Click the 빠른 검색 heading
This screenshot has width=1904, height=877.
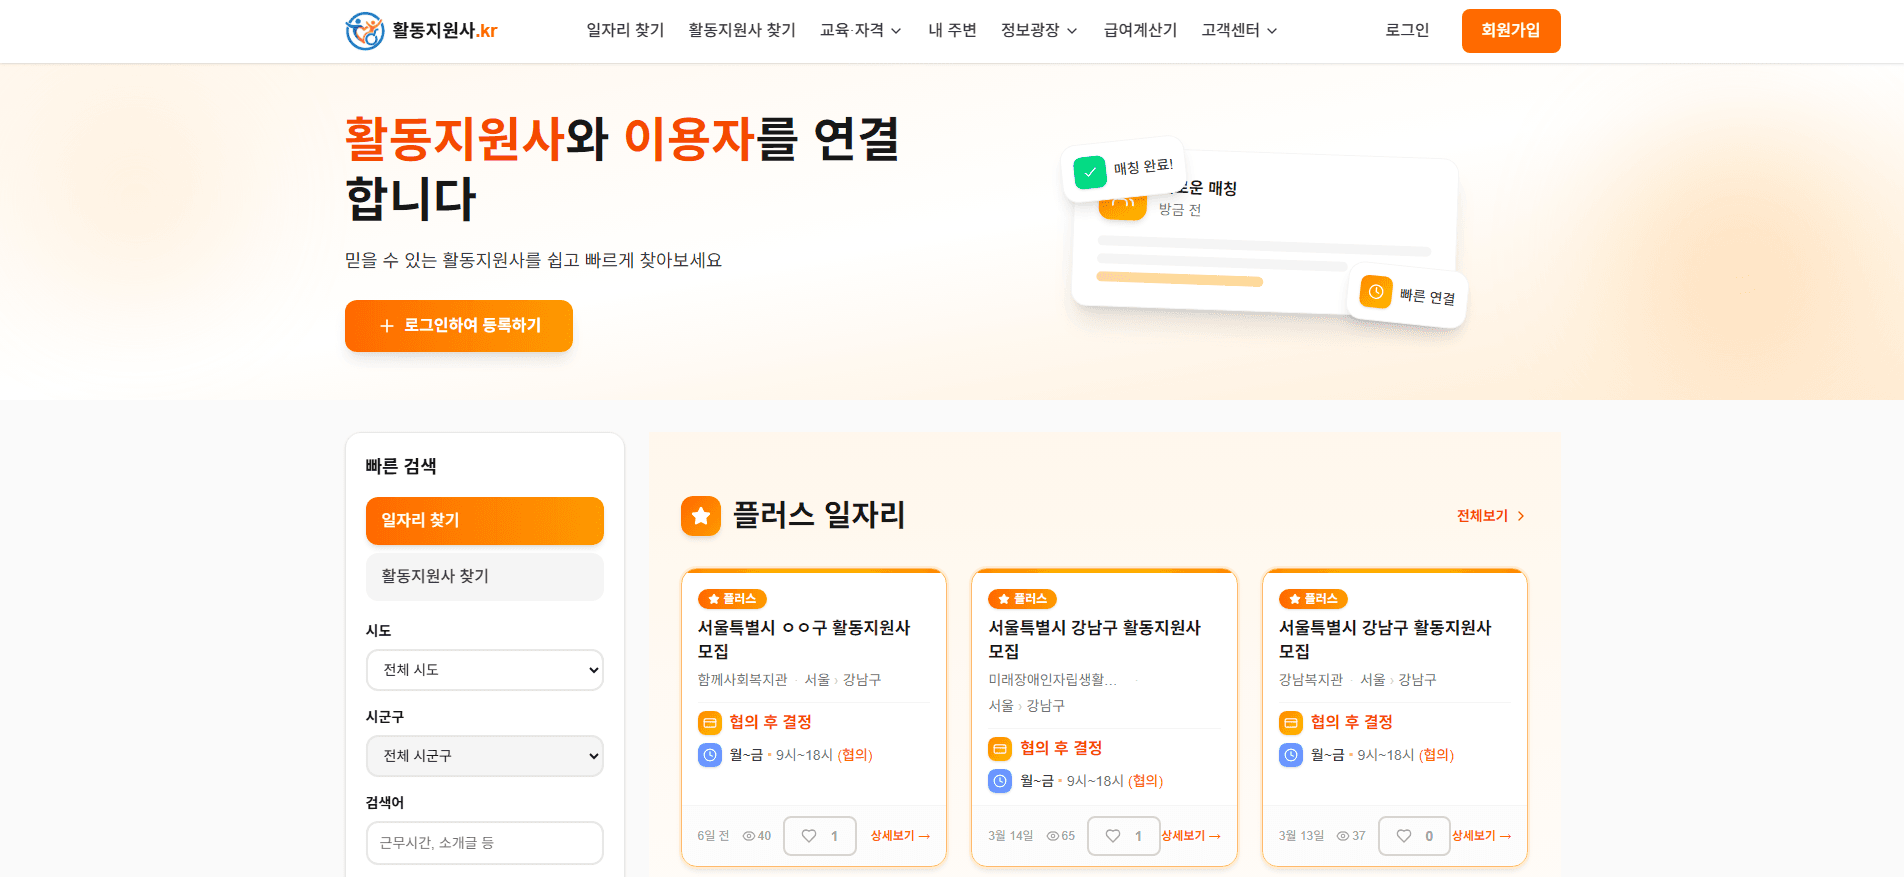401,466
